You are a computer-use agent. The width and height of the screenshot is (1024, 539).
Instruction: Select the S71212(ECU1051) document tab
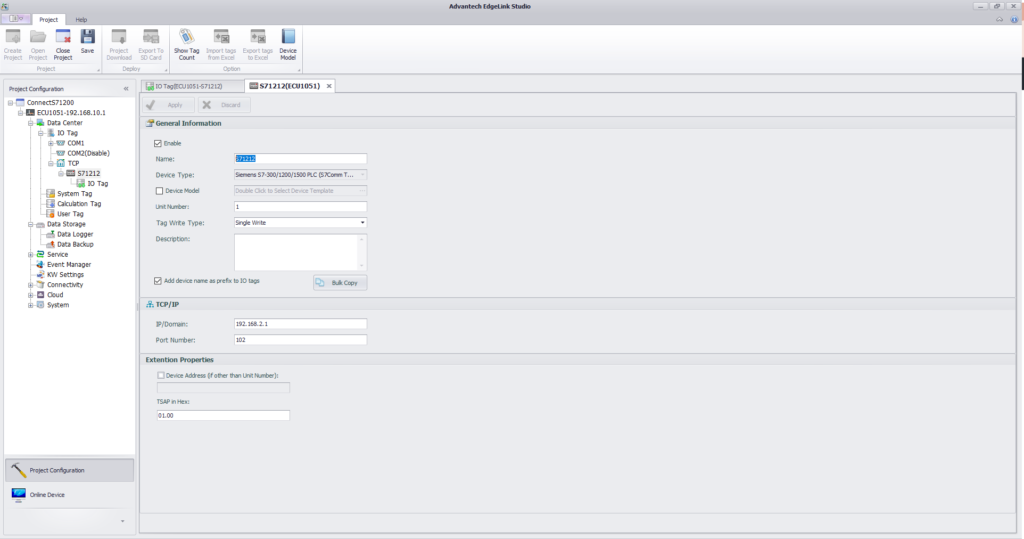[289, 86]
